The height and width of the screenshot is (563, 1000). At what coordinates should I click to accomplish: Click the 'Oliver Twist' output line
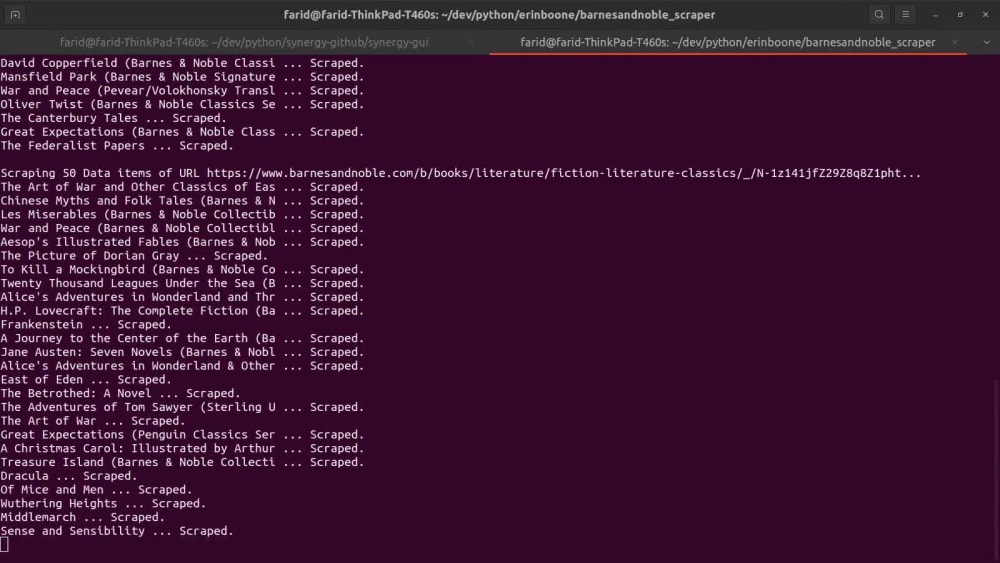[x=182, y=105]
